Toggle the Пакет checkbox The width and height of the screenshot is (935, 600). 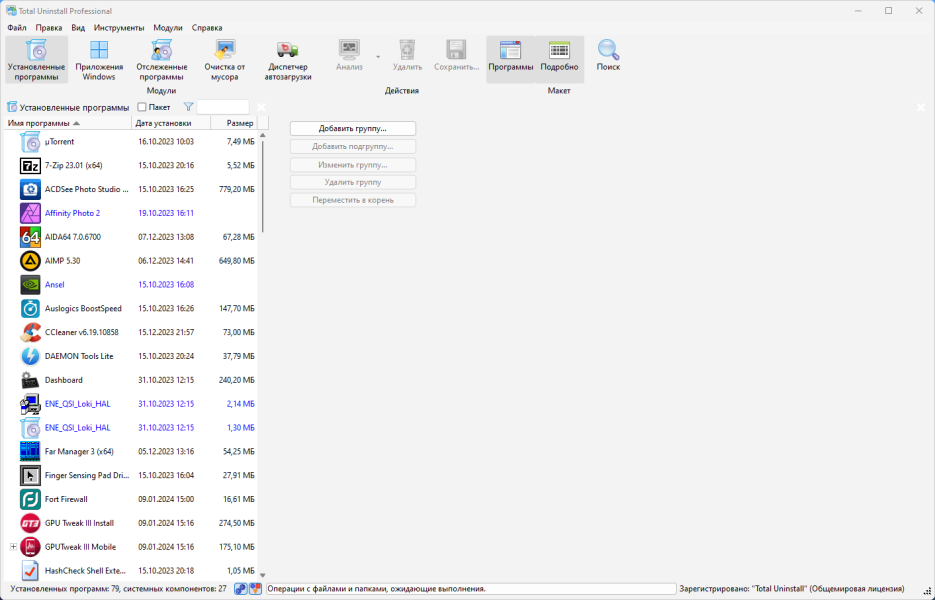(x=142, y=107)
